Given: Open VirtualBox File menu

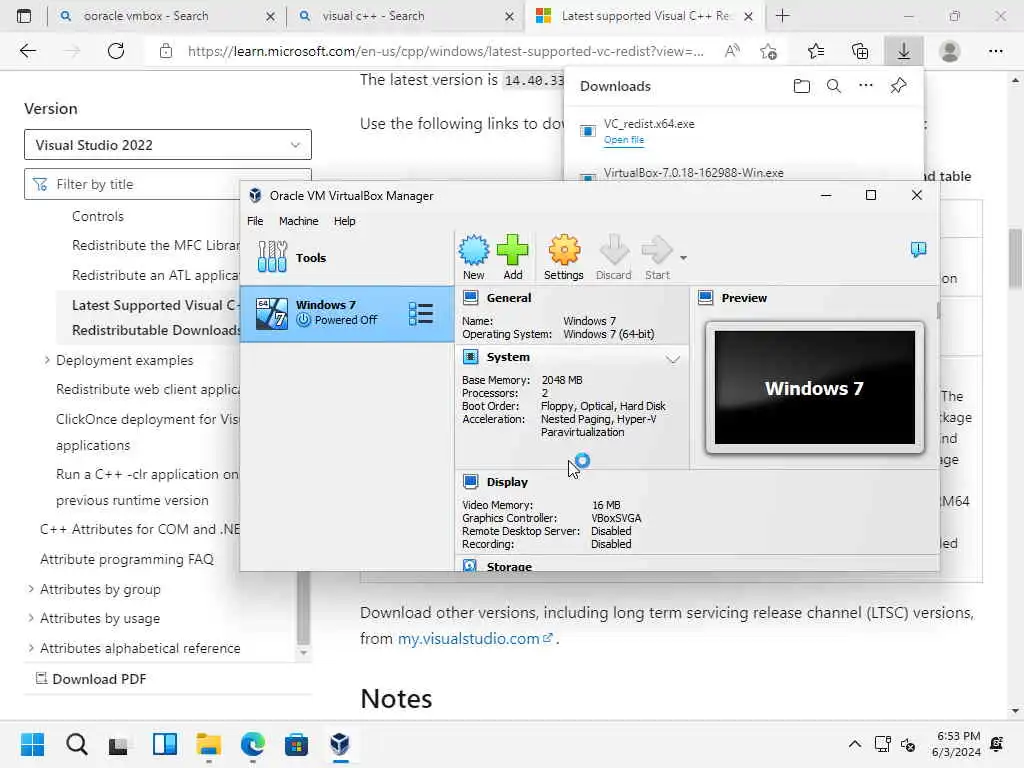Looking at the screenshot, I should click(255, 221).
